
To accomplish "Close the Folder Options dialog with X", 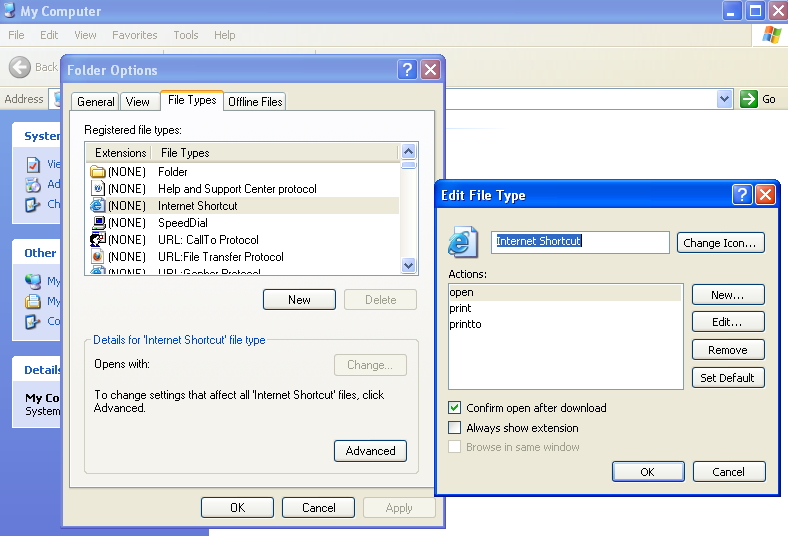I will [431, 70].
